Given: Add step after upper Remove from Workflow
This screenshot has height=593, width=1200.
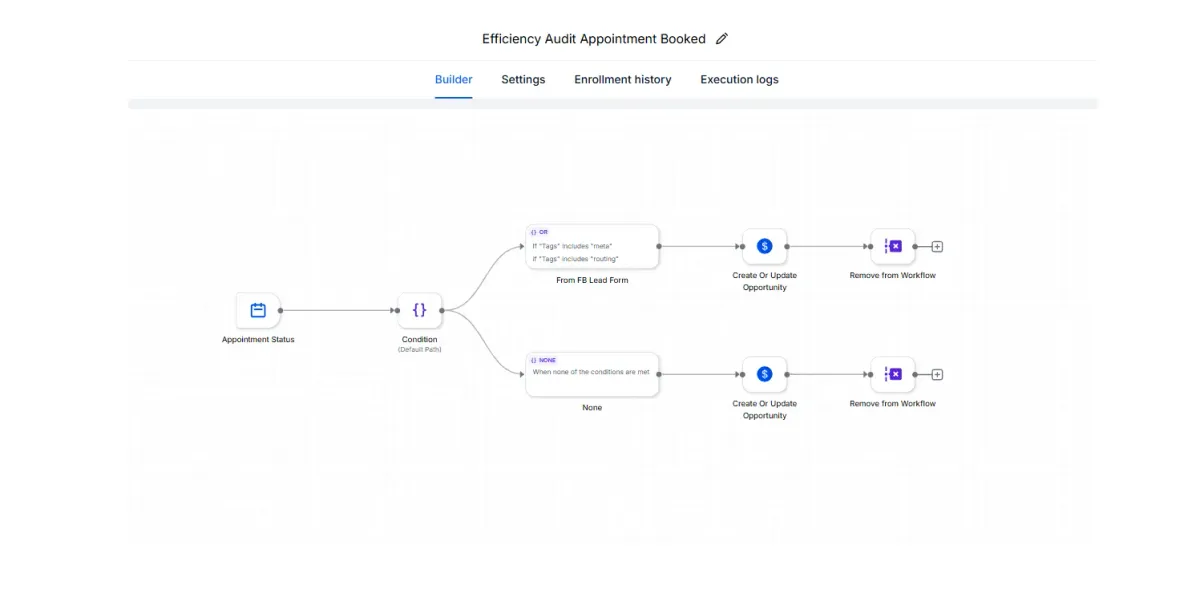Looking at the screenshot, I should [937, 246].
